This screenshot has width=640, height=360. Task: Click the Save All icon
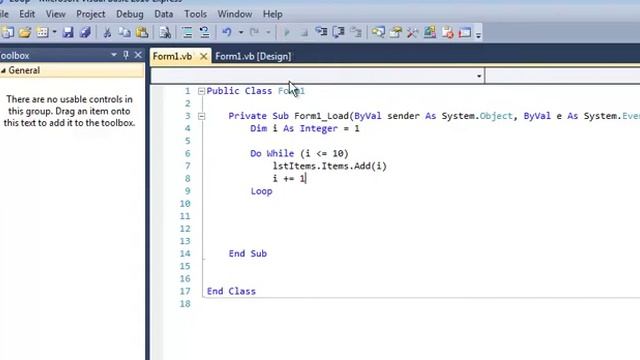point(85,32)
